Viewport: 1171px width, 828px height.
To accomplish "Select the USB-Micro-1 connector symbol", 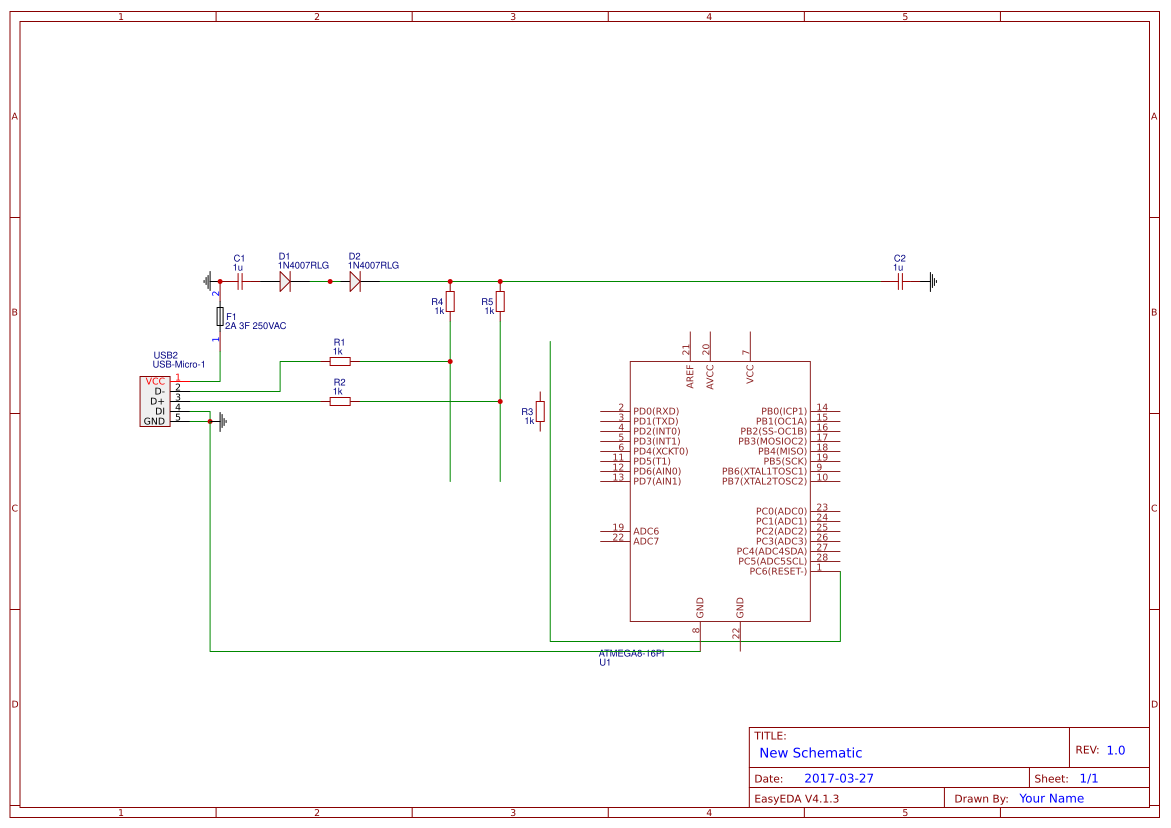I will pos(157,402).
